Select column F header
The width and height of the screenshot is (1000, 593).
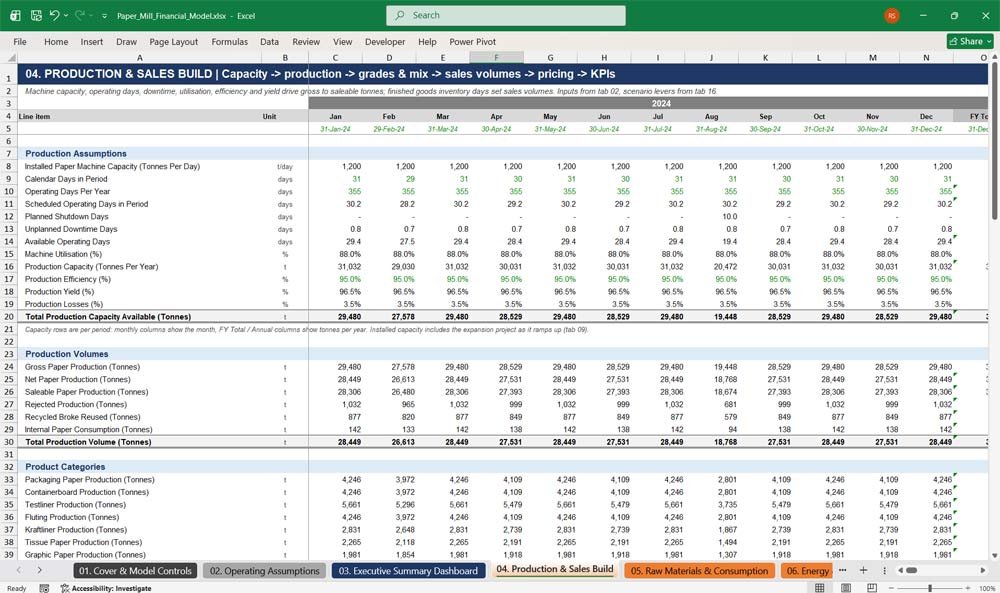click(x=496, y=57)
